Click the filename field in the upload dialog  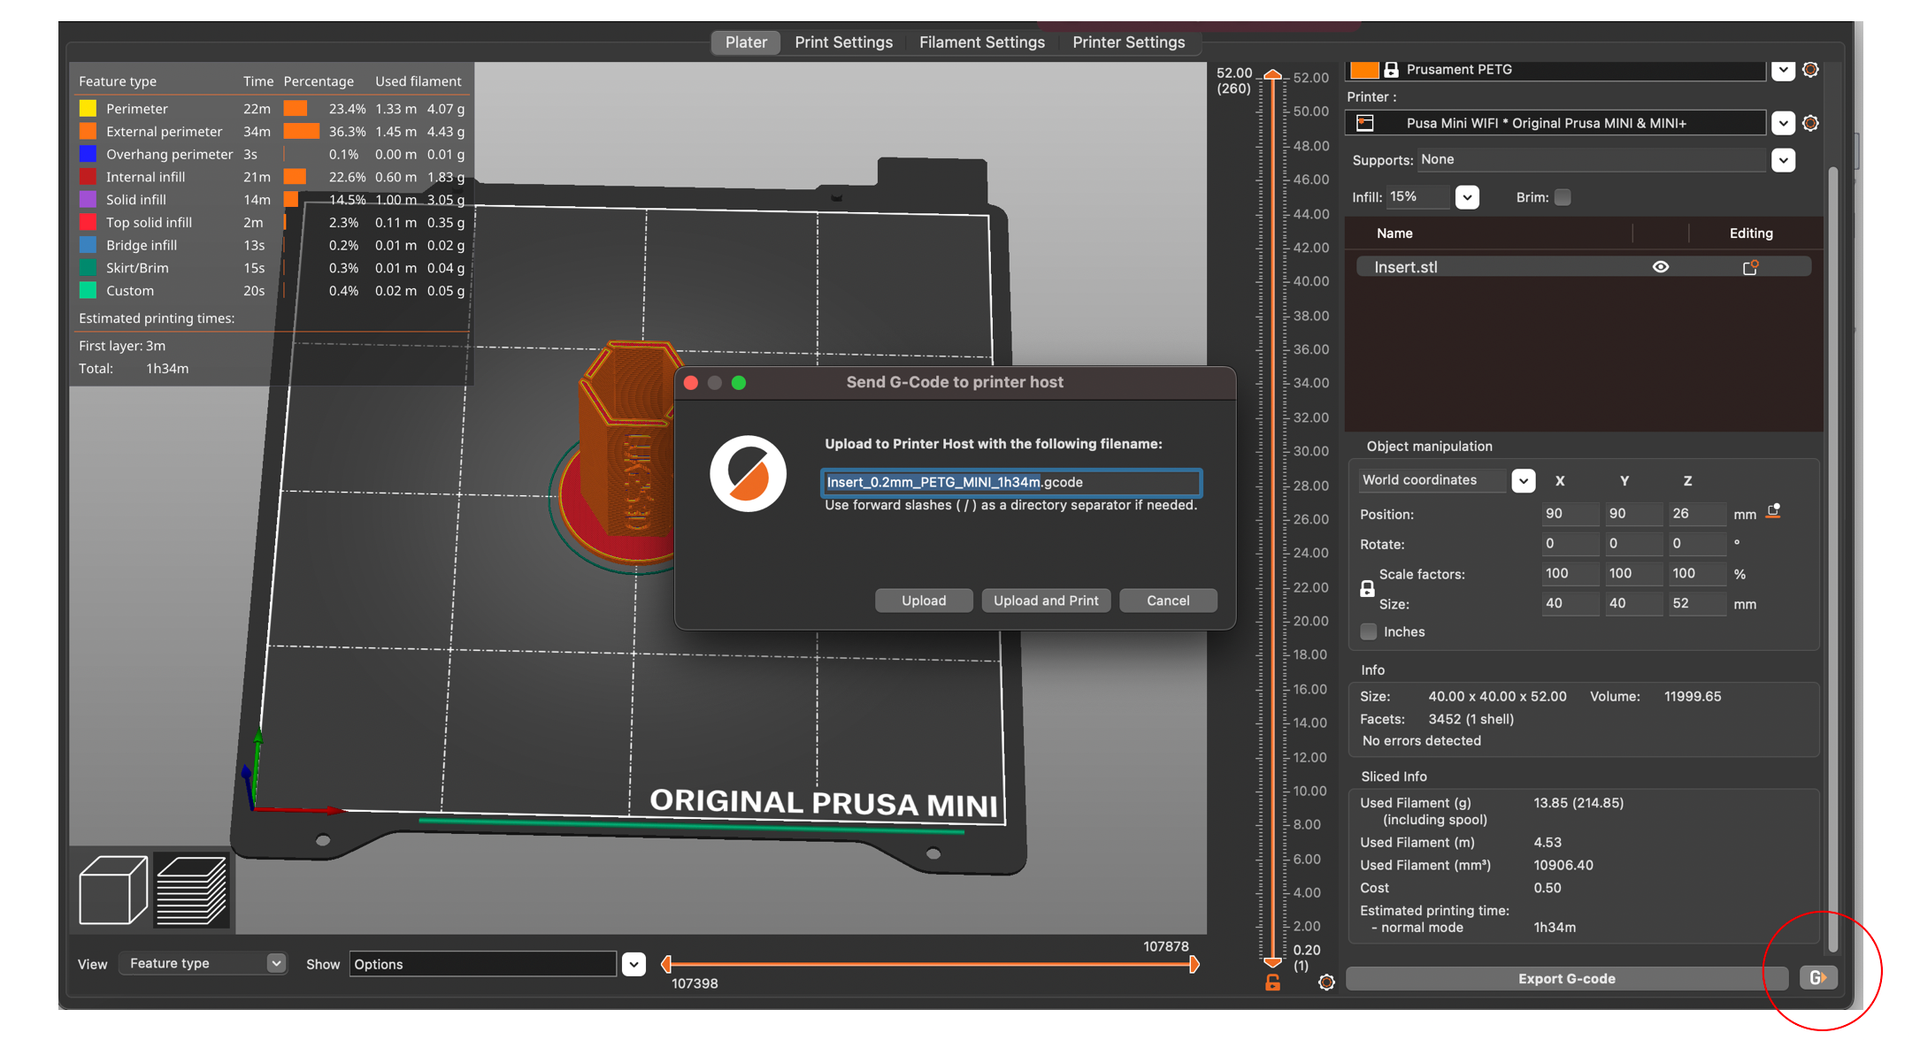pyautogui.click(x=1011, y=482)
